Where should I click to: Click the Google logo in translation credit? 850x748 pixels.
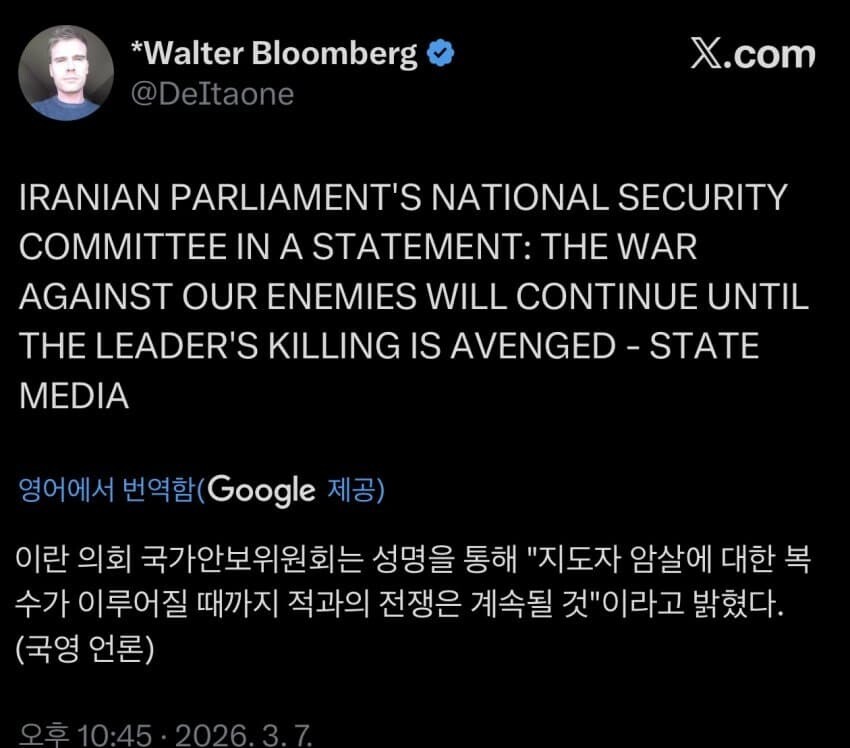click(263, 489)
